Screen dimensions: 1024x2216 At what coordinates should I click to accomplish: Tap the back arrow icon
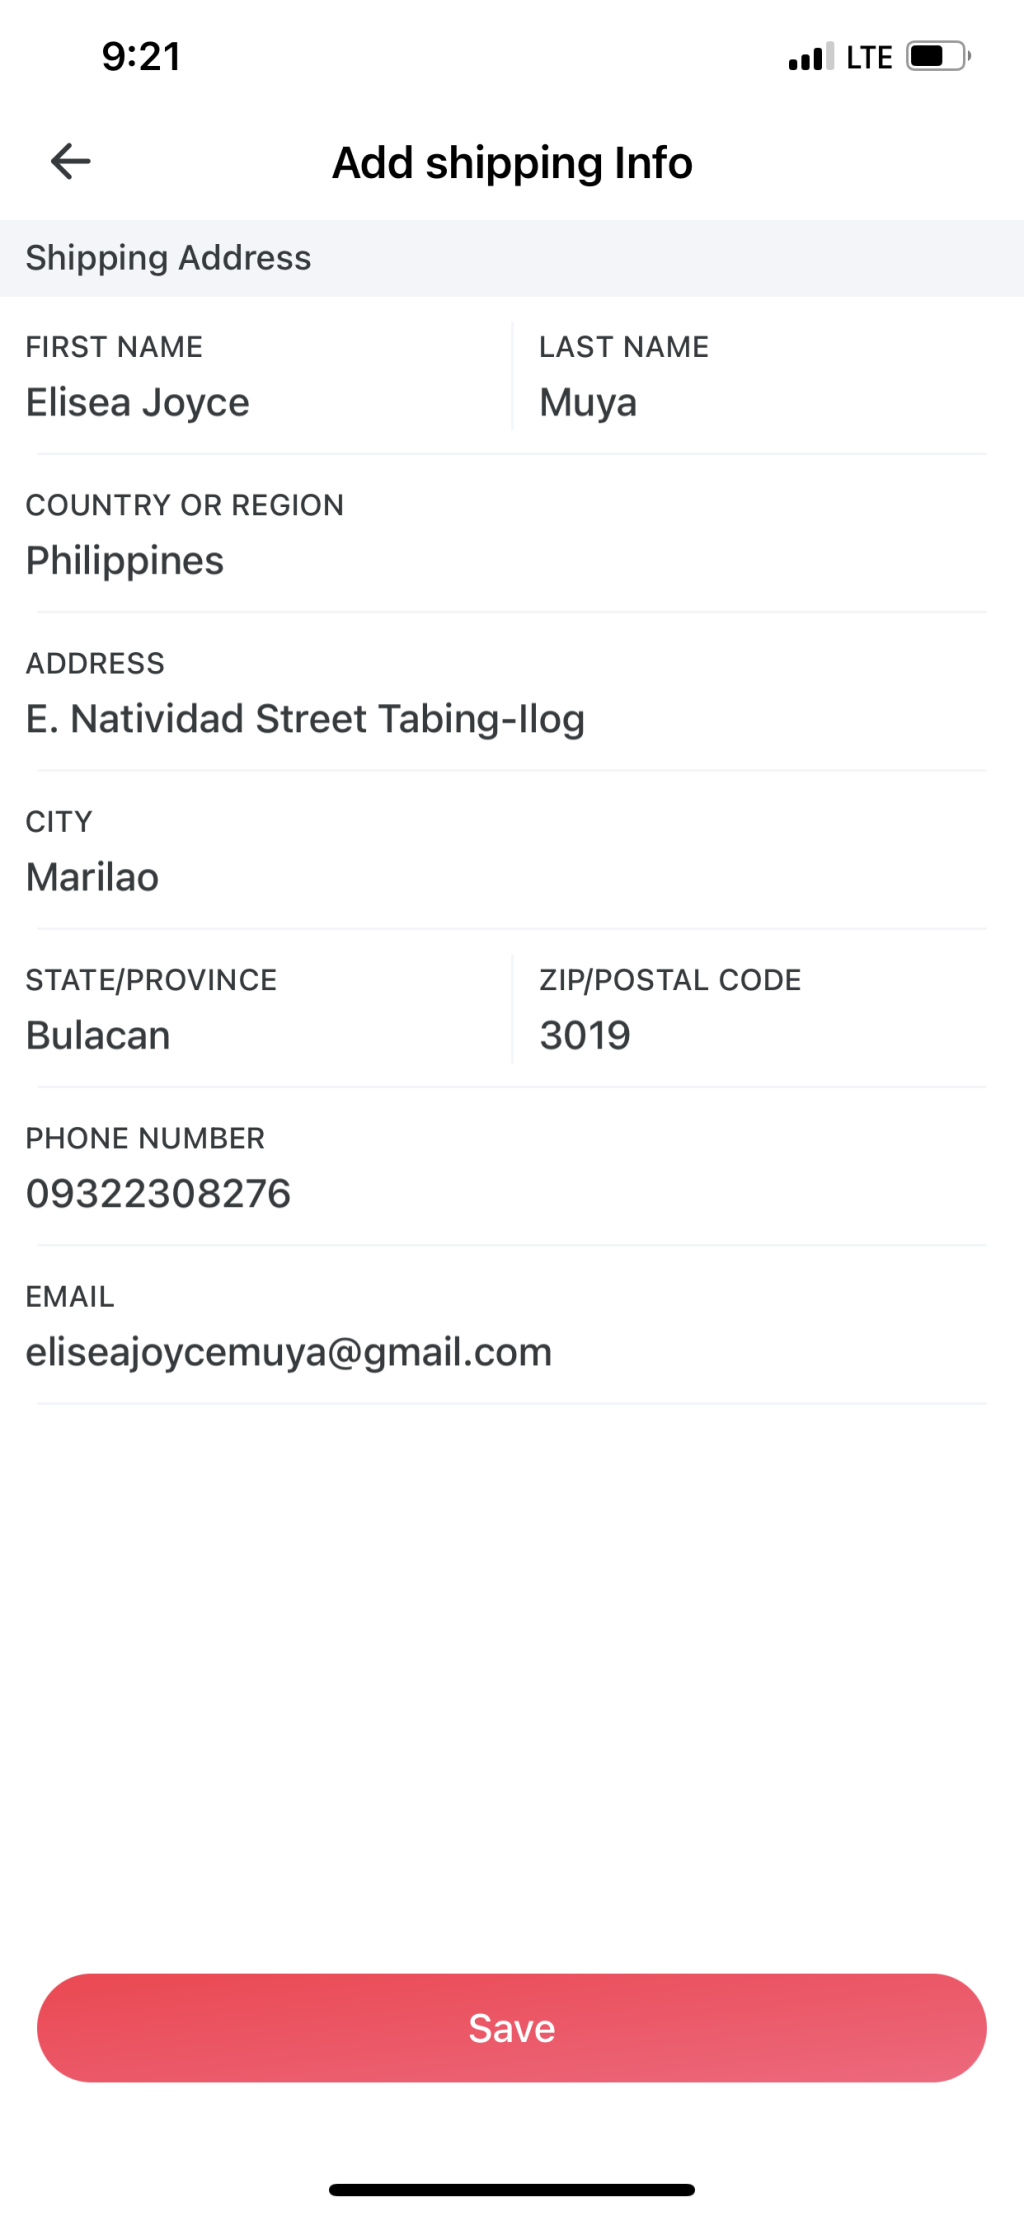click(70, 161)
